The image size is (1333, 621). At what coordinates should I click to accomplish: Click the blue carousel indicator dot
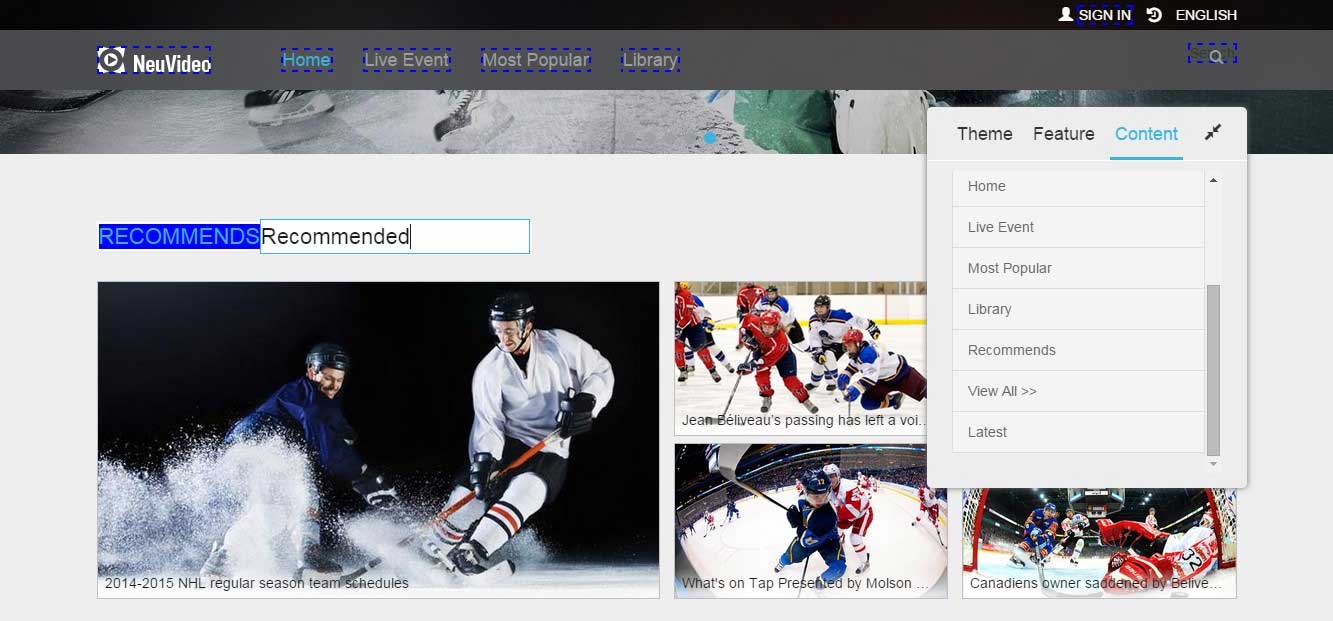tap(710, 138)
